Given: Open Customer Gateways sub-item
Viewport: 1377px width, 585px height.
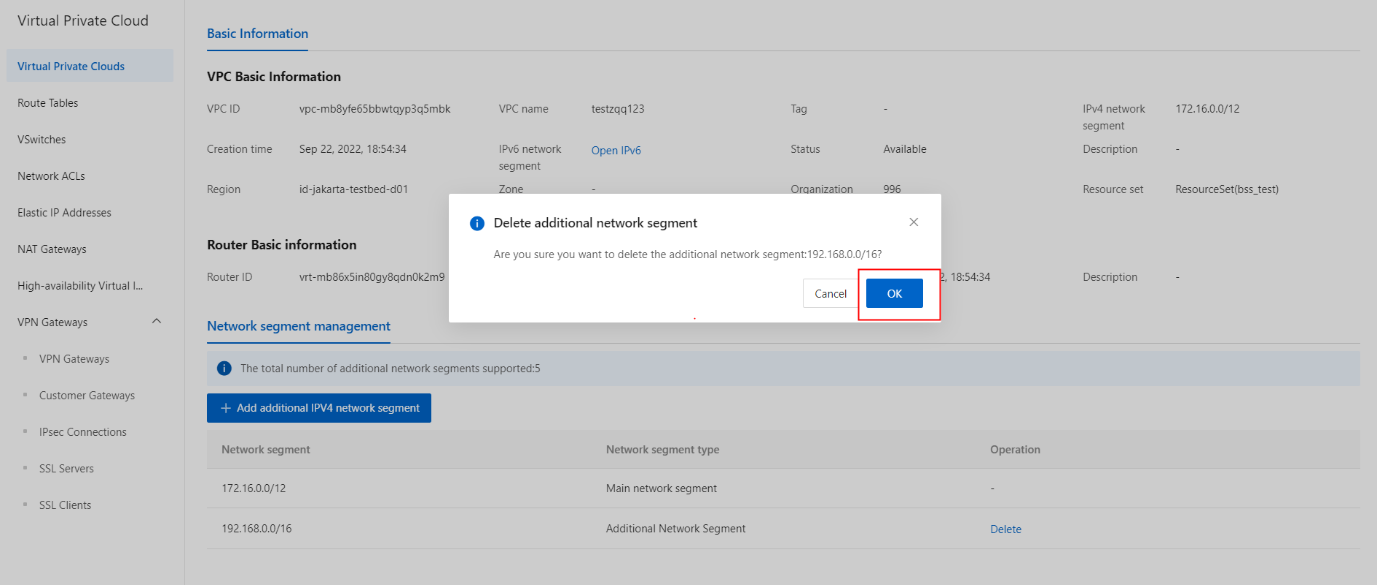Looking at the screenshot, I should point(87,395).
